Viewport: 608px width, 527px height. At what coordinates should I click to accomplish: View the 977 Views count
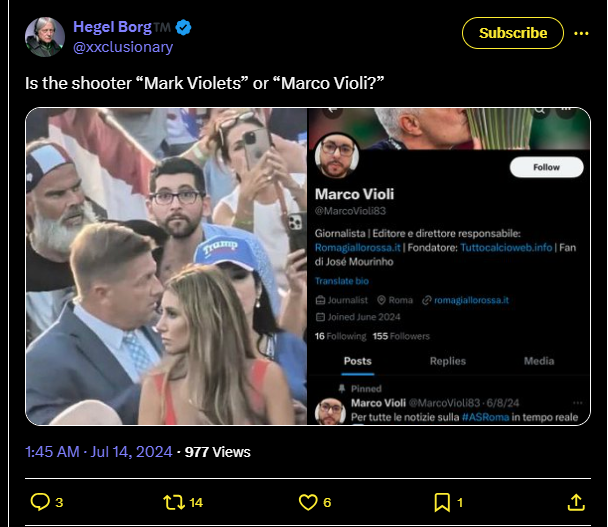[217, 452]
